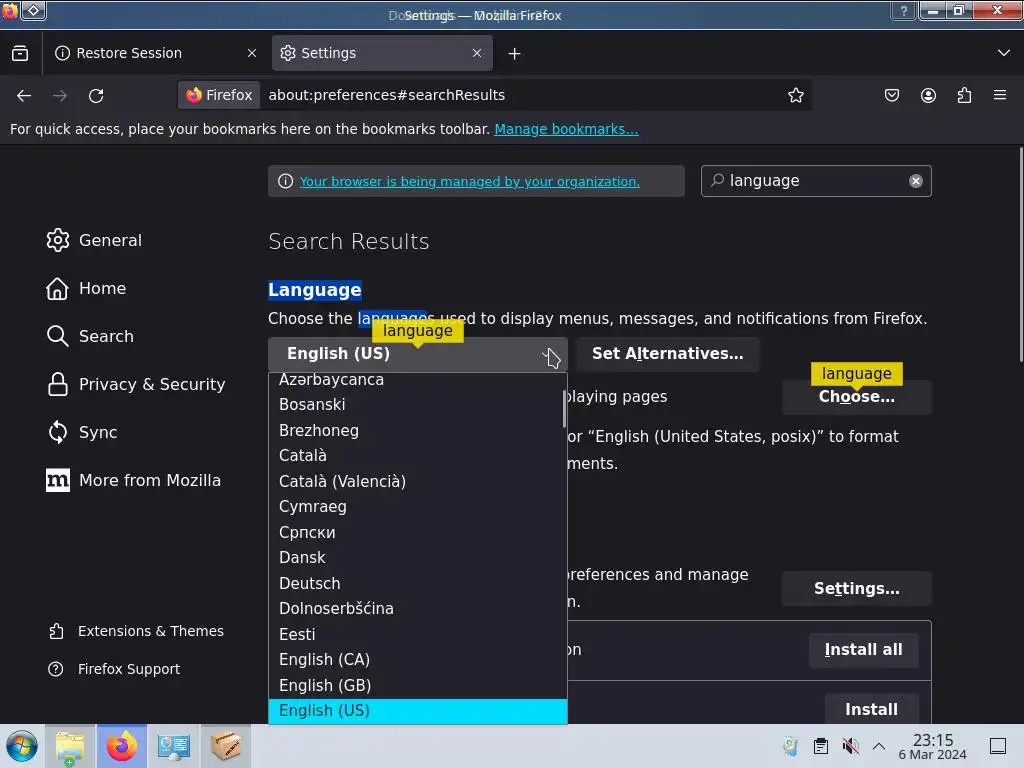The width and height of the screenshot is (1024, 768).
Task: Go back with the back arrow
Action: click(24, 96)
